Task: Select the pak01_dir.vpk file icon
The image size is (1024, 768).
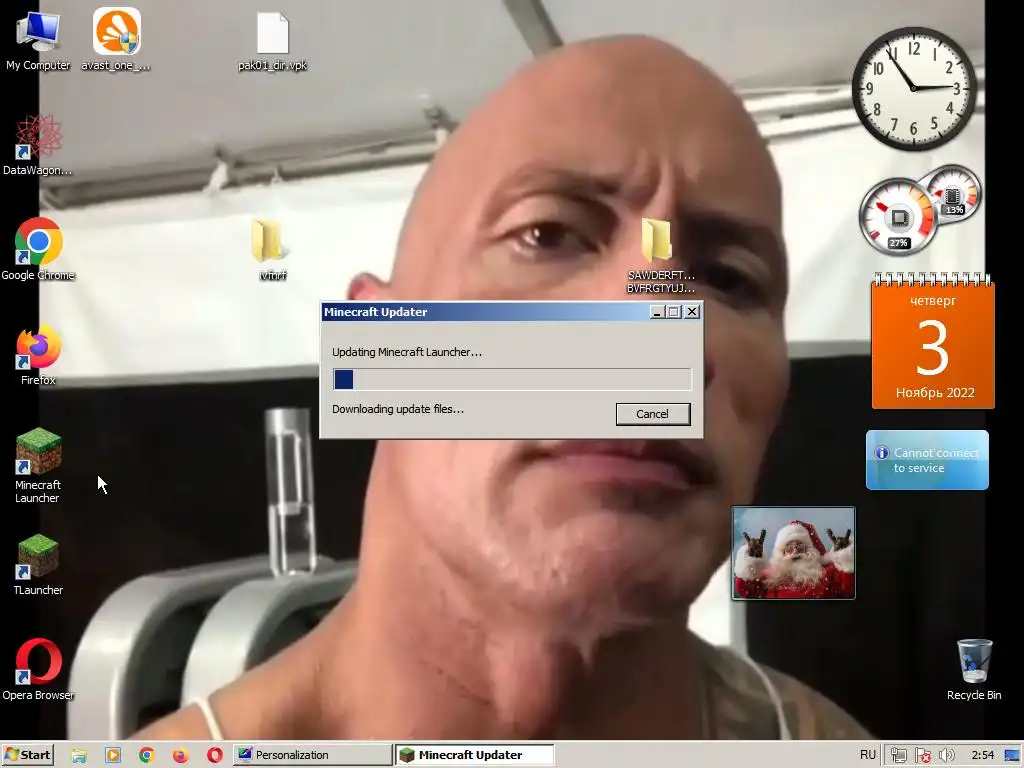Action: [x=272, y=40]
